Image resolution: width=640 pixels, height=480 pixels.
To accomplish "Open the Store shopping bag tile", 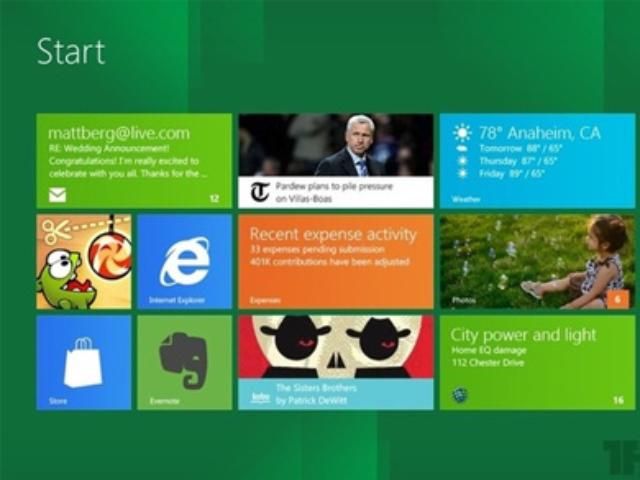I will 84,362.
